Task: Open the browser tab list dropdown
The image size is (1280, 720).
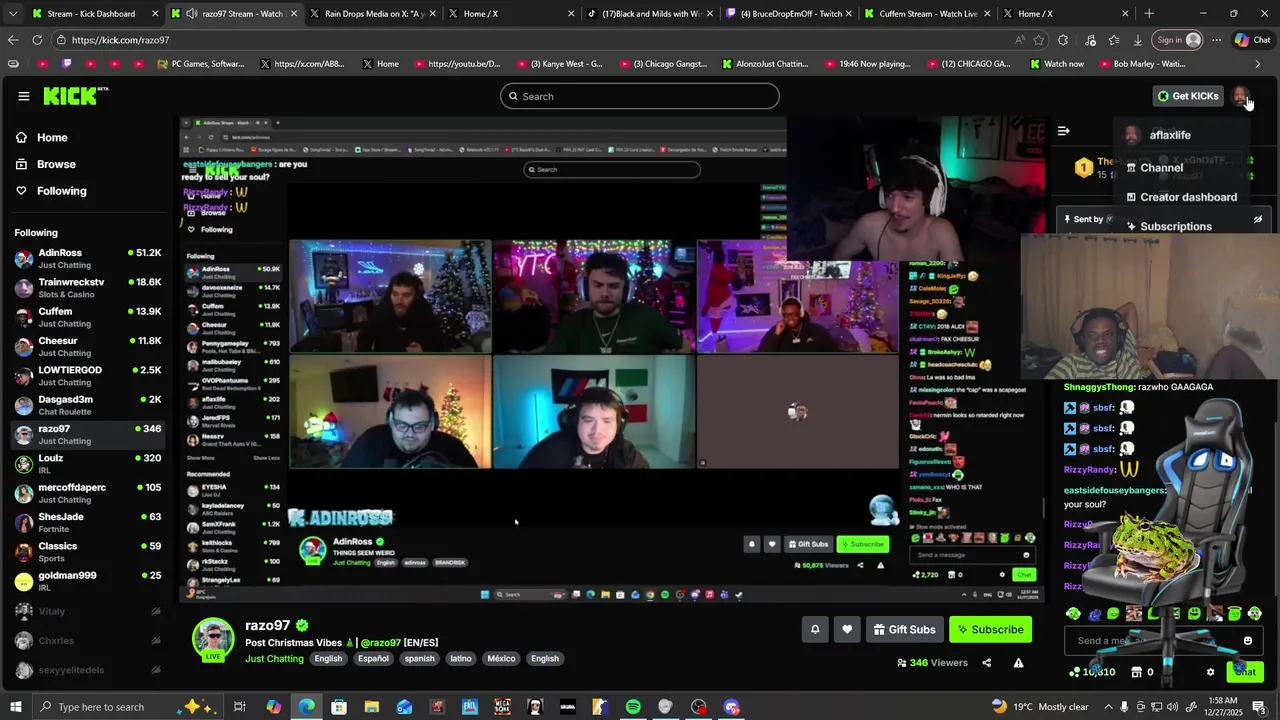Action: [13, 13]
